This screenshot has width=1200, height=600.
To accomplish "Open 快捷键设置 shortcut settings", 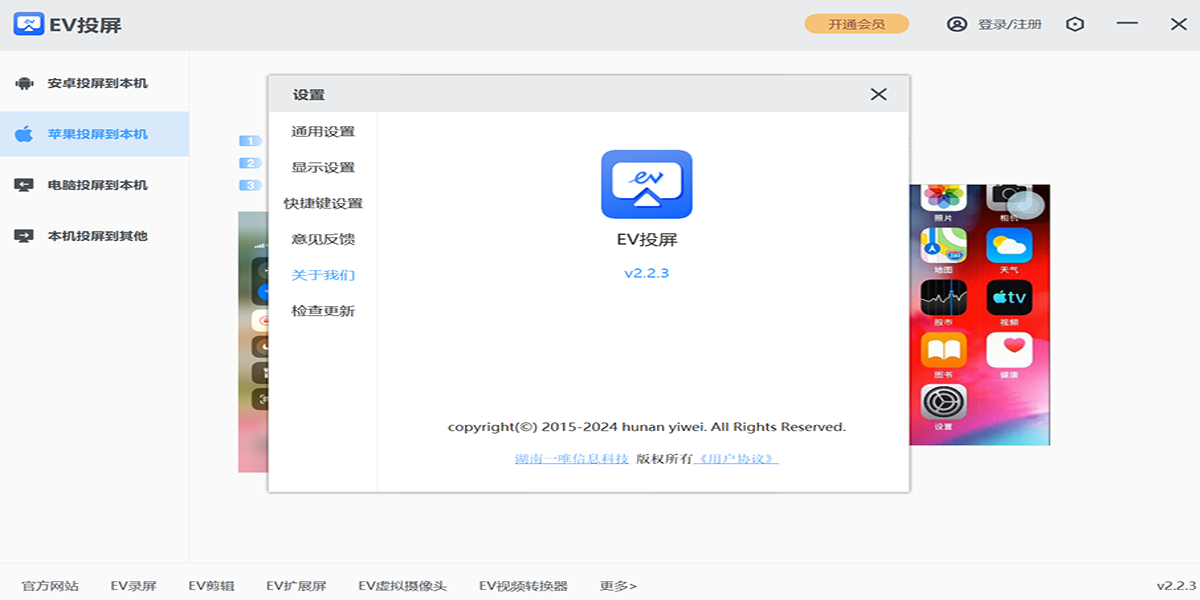I will [x=323, y=203].
